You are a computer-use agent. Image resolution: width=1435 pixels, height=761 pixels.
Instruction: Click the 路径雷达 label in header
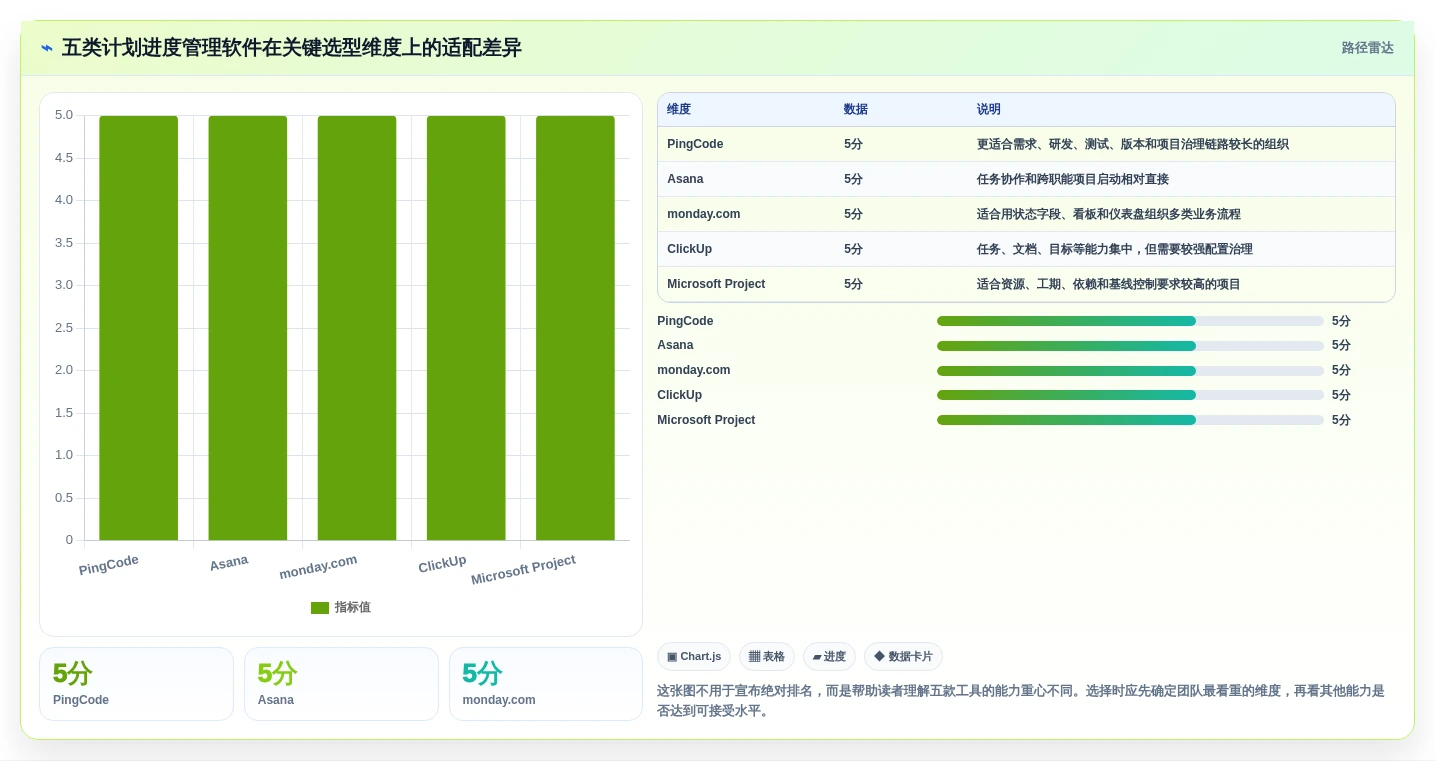click(x=1367, y=48)
